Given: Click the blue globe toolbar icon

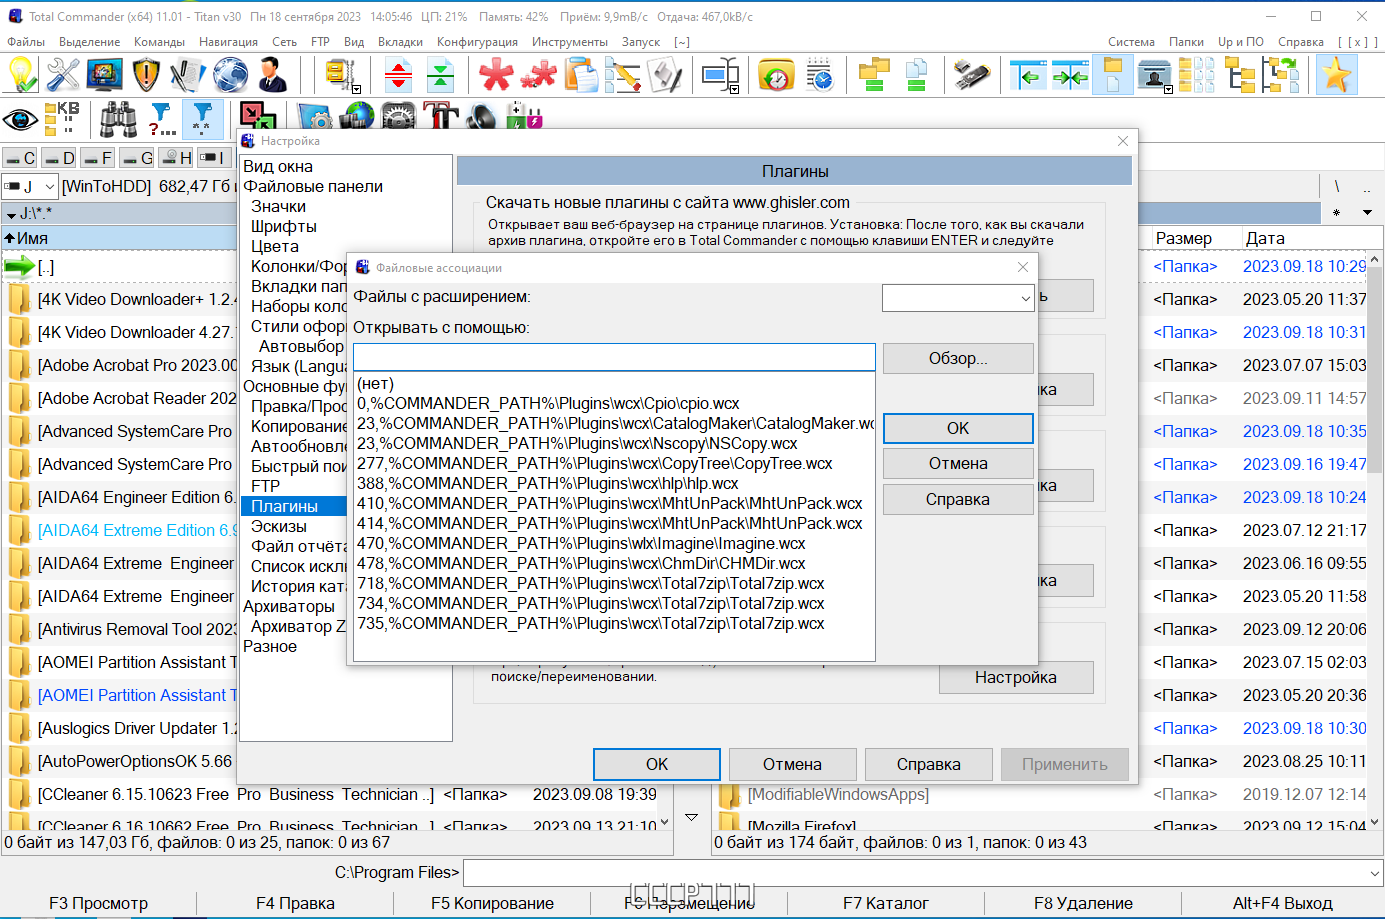Looking at the screenshot, I should point(230,75).
